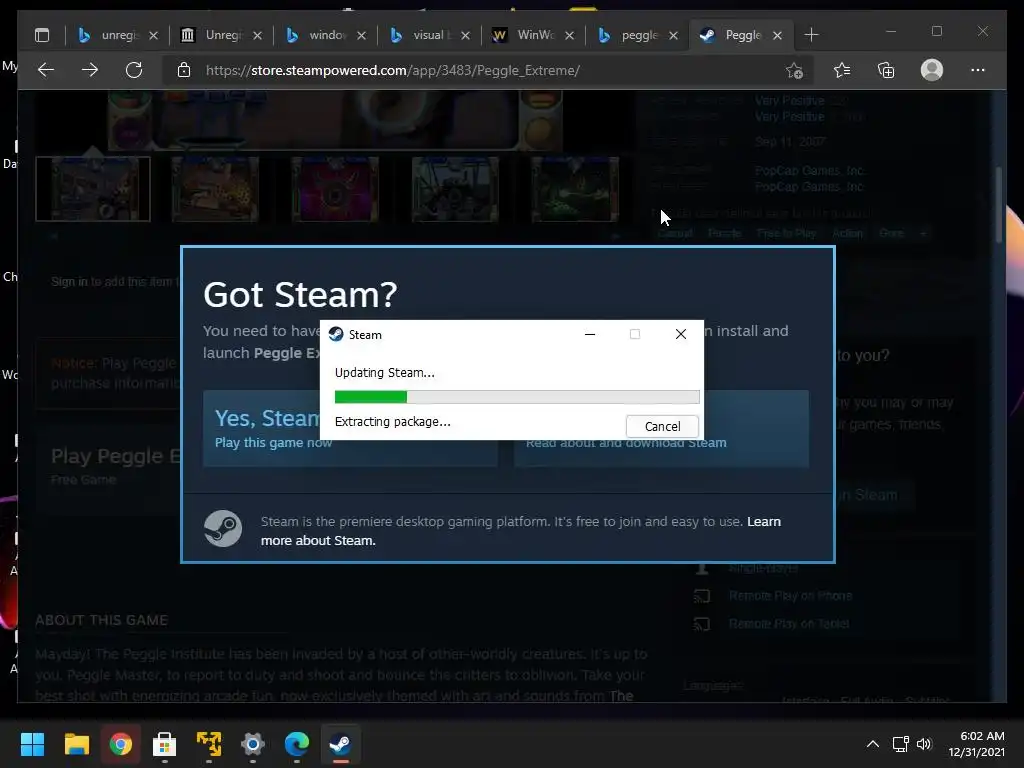Click the 'Free to Play' tag
This screenshot has height=768, width=1024.
[x=786, y=233]
